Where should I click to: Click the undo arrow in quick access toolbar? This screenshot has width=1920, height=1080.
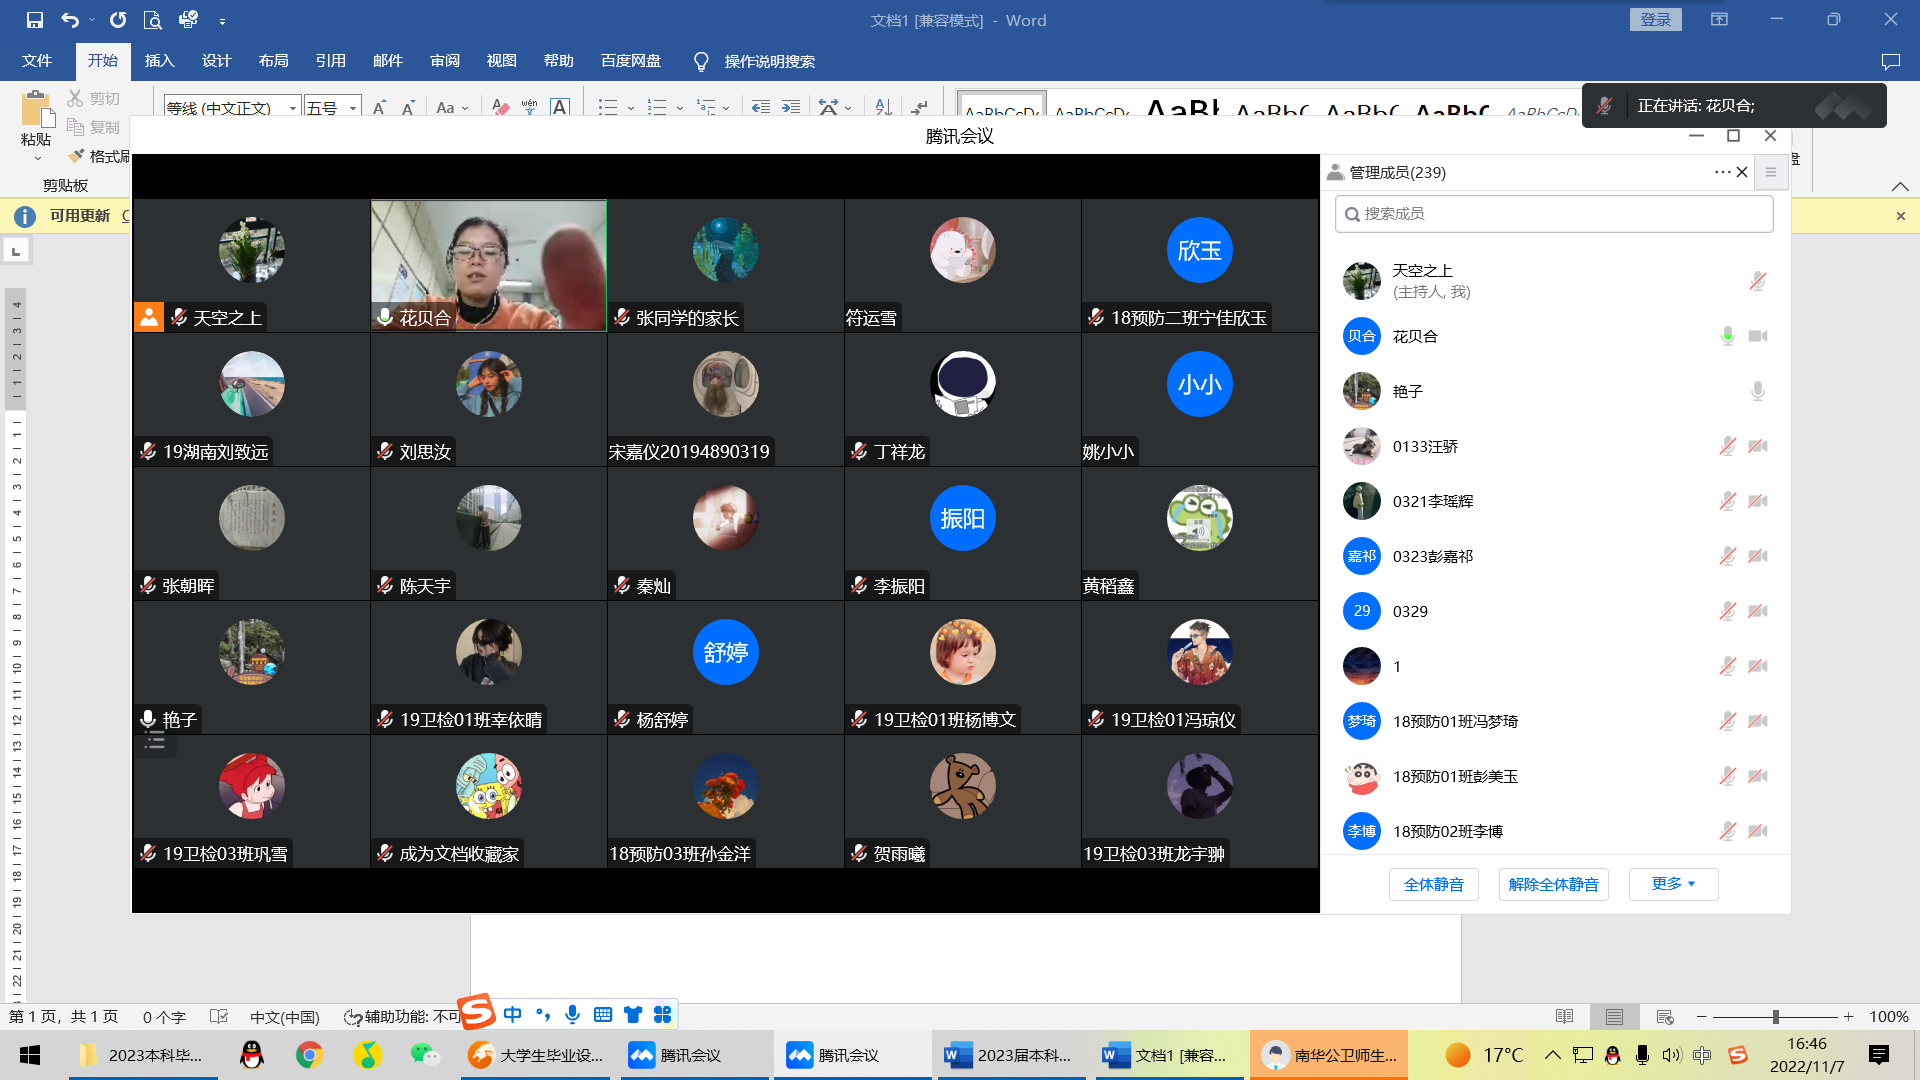[69, 20]
